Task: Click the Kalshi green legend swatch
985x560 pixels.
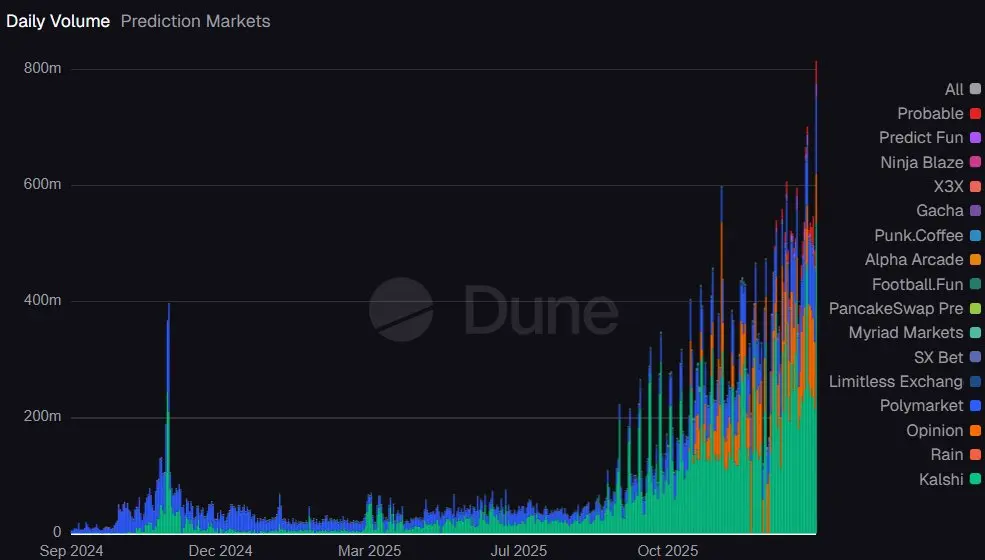Action: [x=975, y=480]
